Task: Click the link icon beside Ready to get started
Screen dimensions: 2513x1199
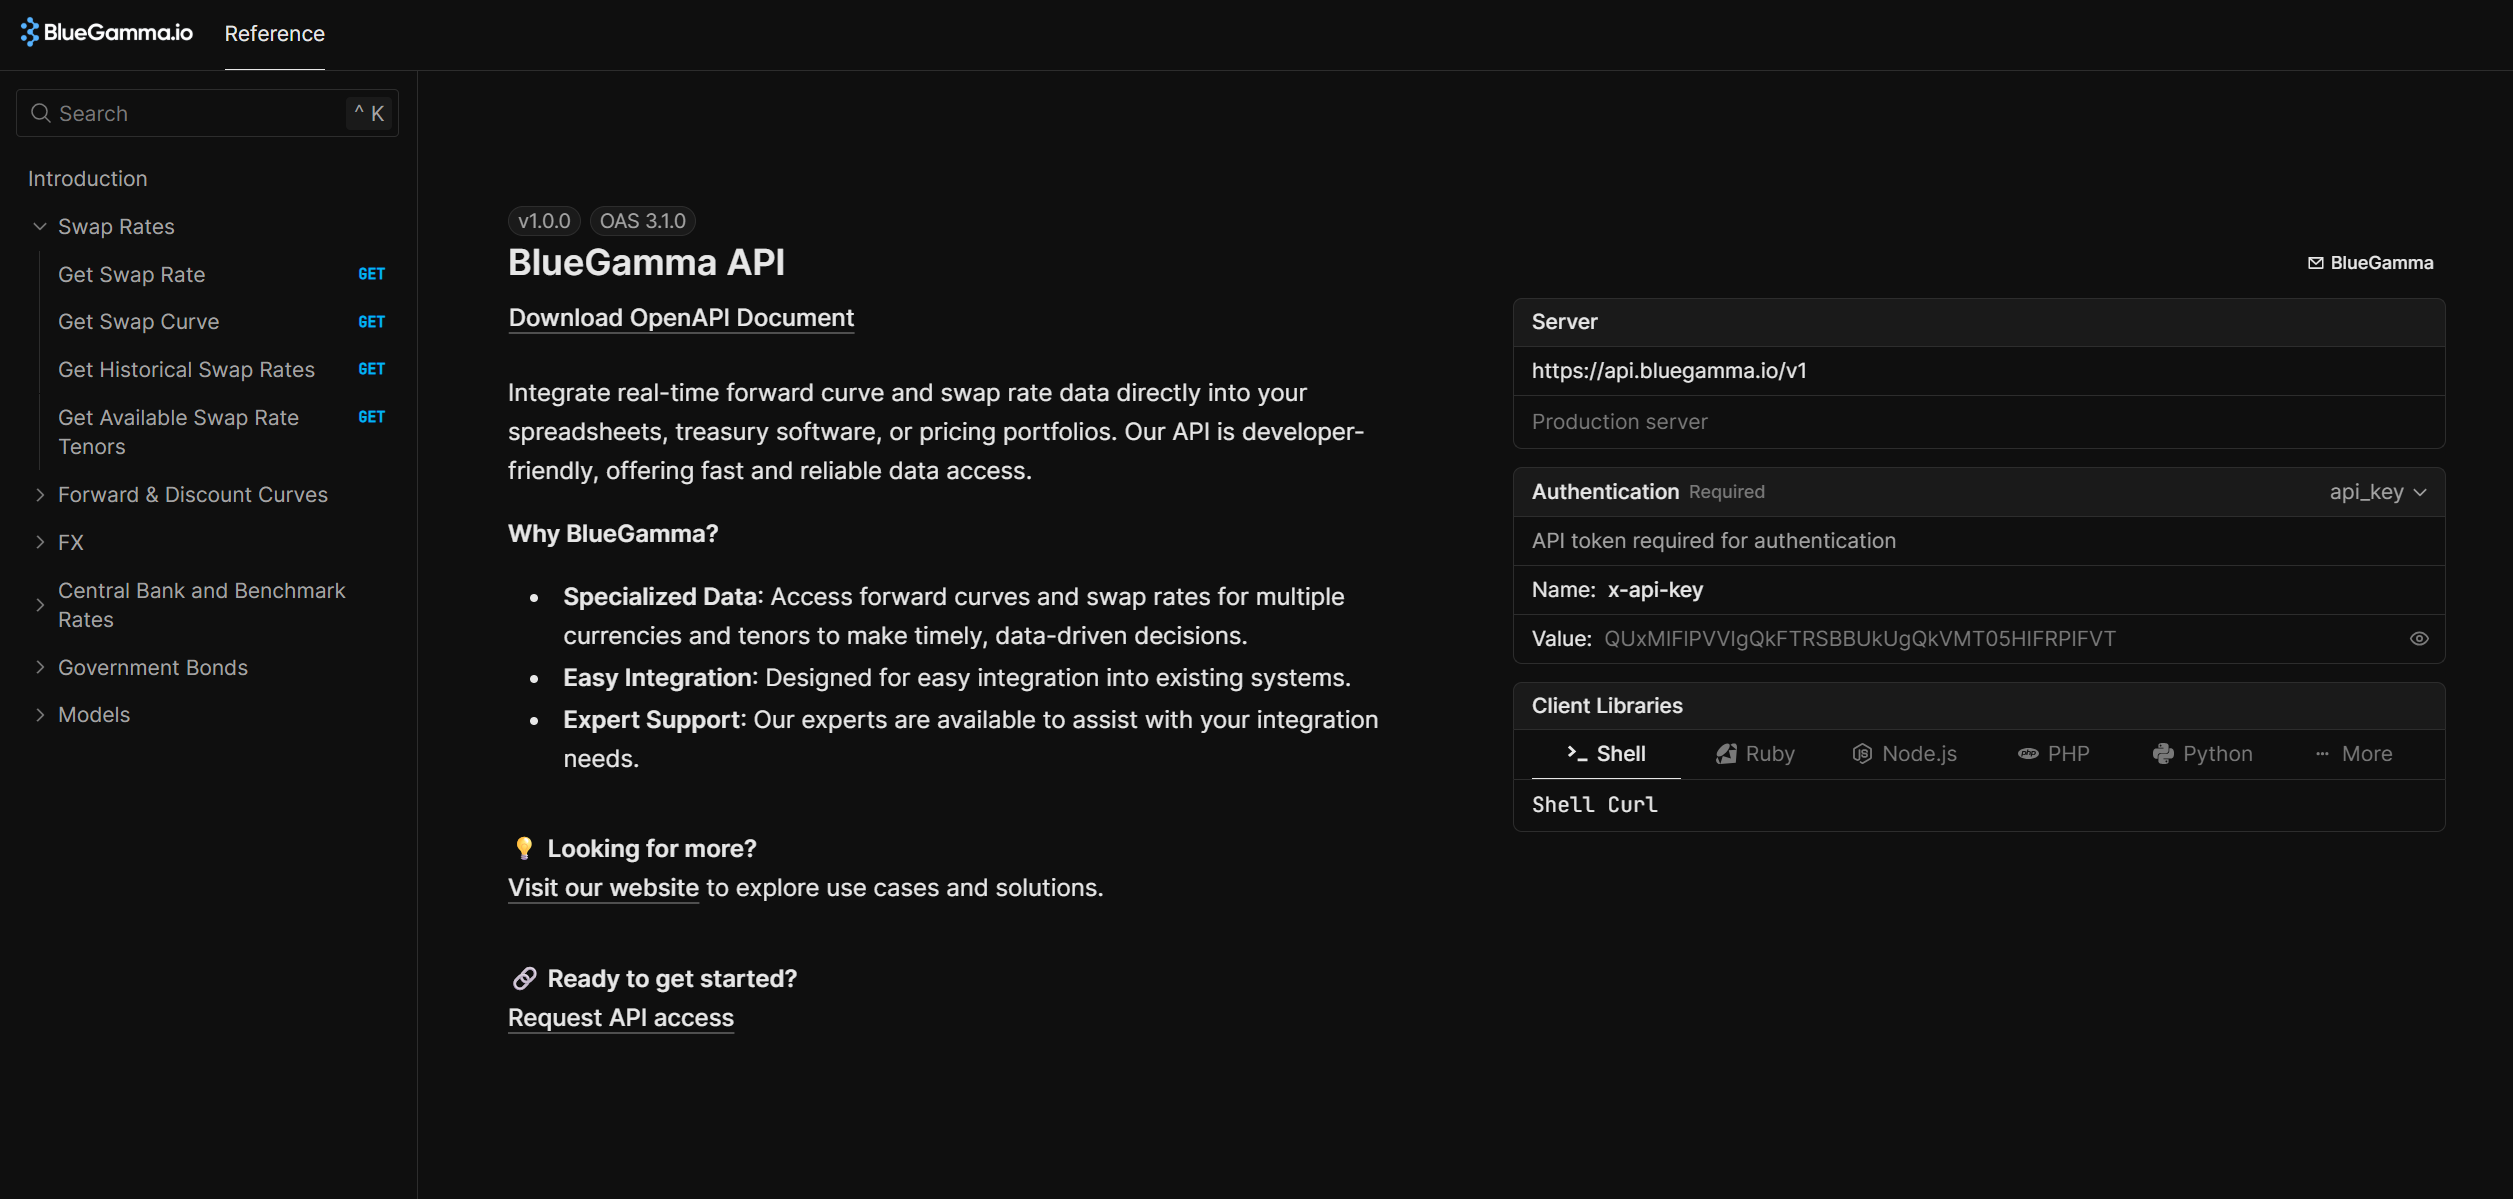Action: pos(524,978)
